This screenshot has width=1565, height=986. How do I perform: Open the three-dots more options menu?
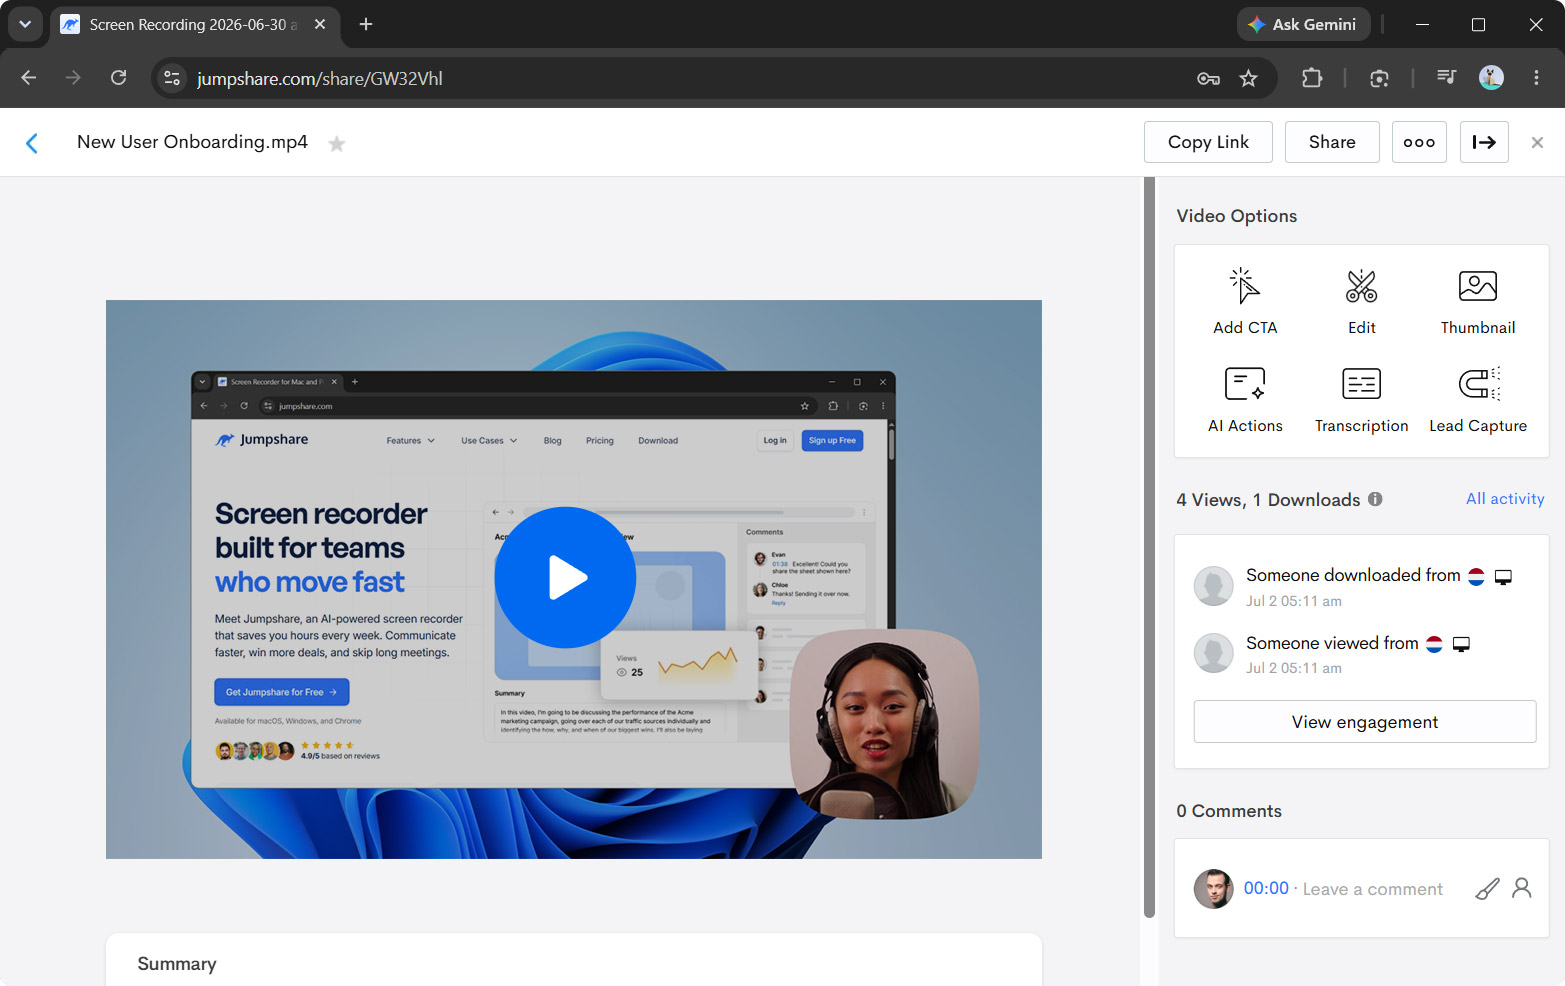(x=1419, y=142)
